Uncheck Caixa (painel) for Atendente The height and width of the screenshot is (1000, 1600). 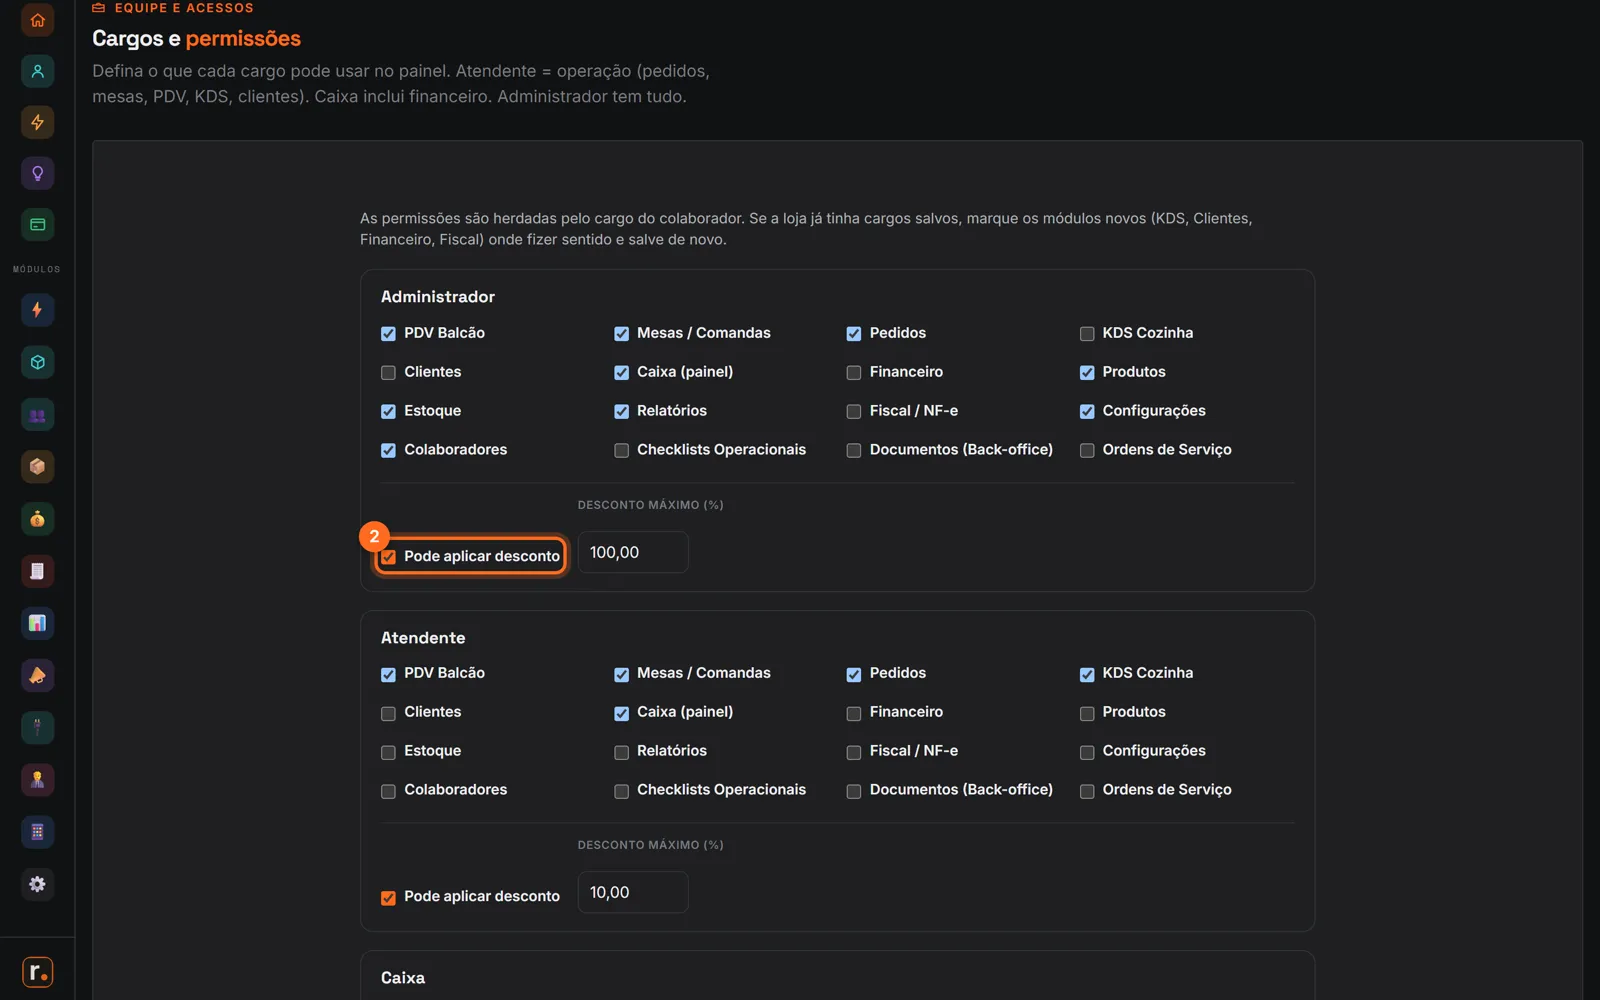pyautogui.click(x=621, y=714)
